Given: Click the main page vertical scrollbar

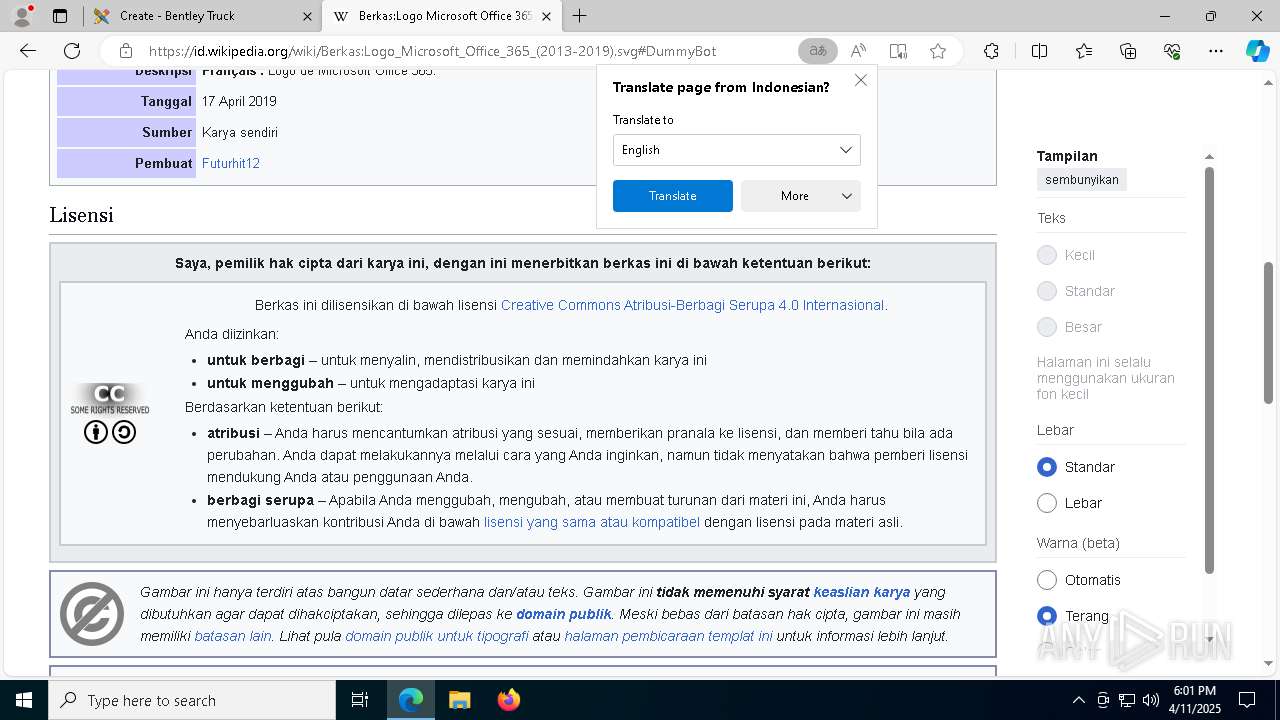Looking at the screenshot, I should (1269, 332).
